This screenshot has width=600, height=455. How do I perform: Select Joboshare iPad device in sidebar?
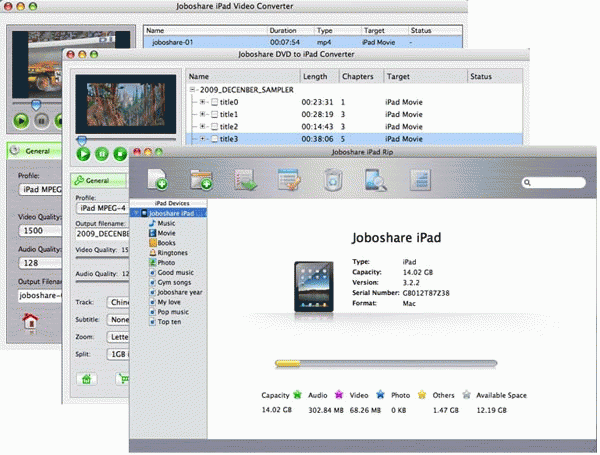point(168,213)
